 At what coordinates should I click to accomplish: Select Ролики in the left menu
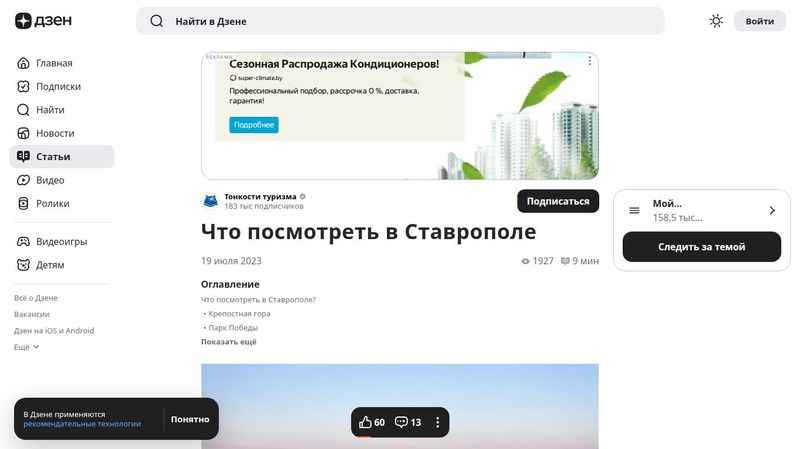[53, 203]
